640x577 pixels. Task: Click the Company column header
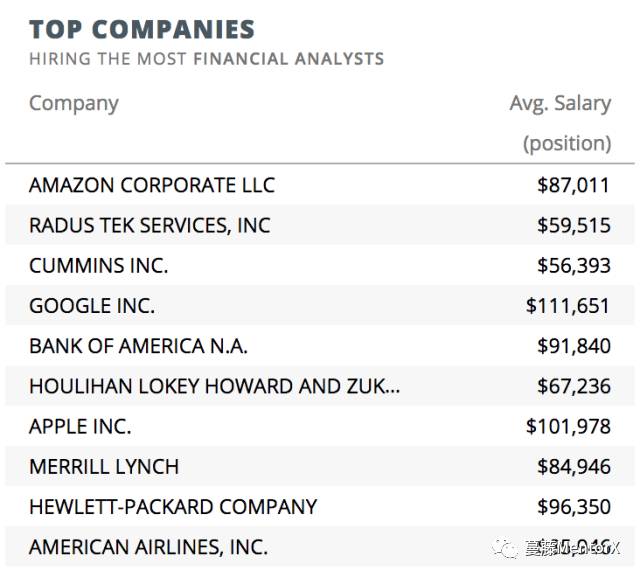tap(73, 103)
